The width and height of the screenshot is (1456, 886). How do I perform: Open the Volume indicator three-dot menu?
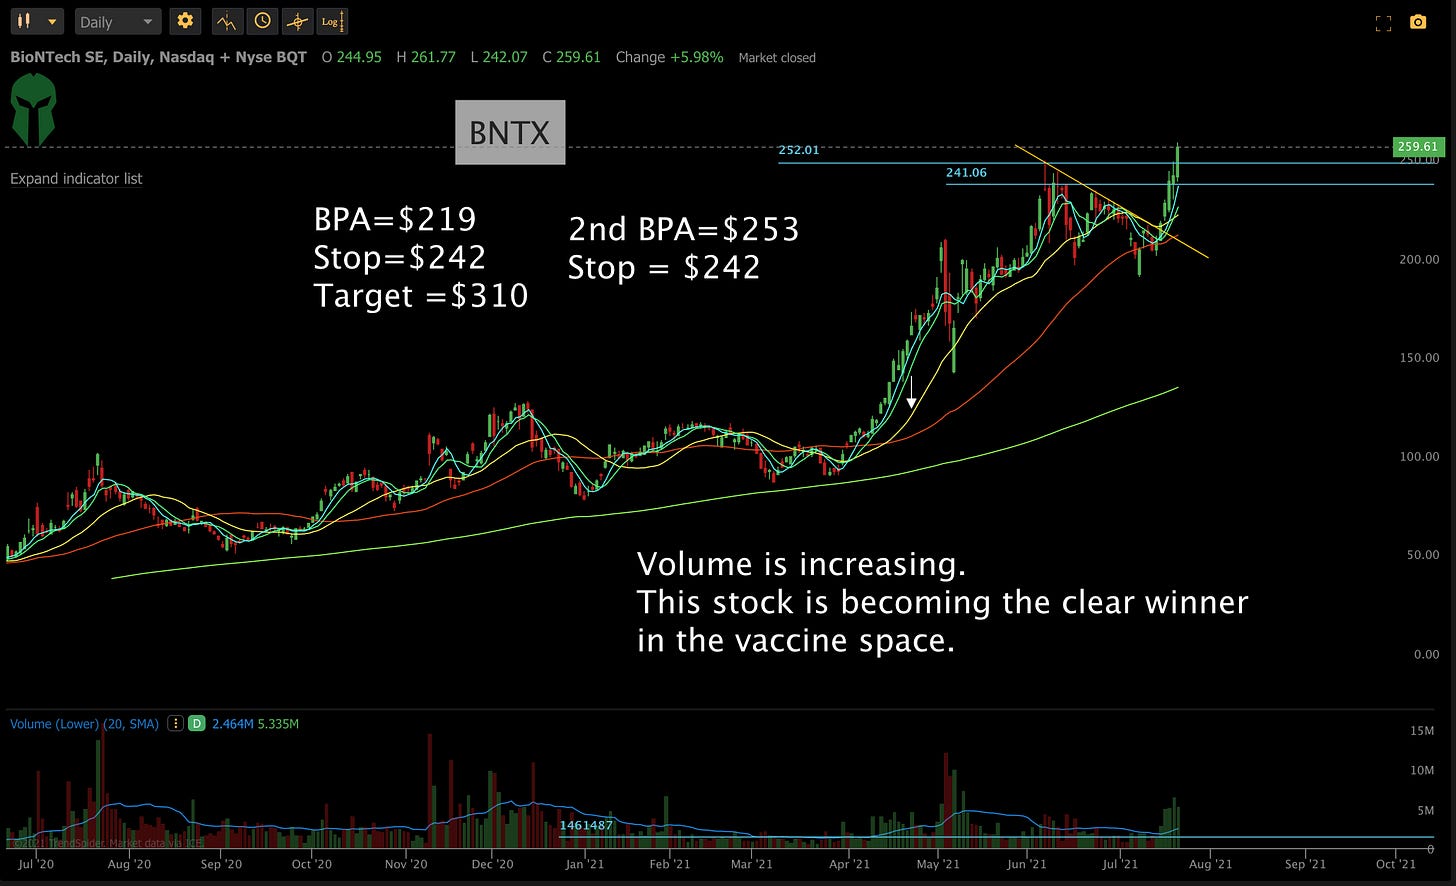[175, 723]
